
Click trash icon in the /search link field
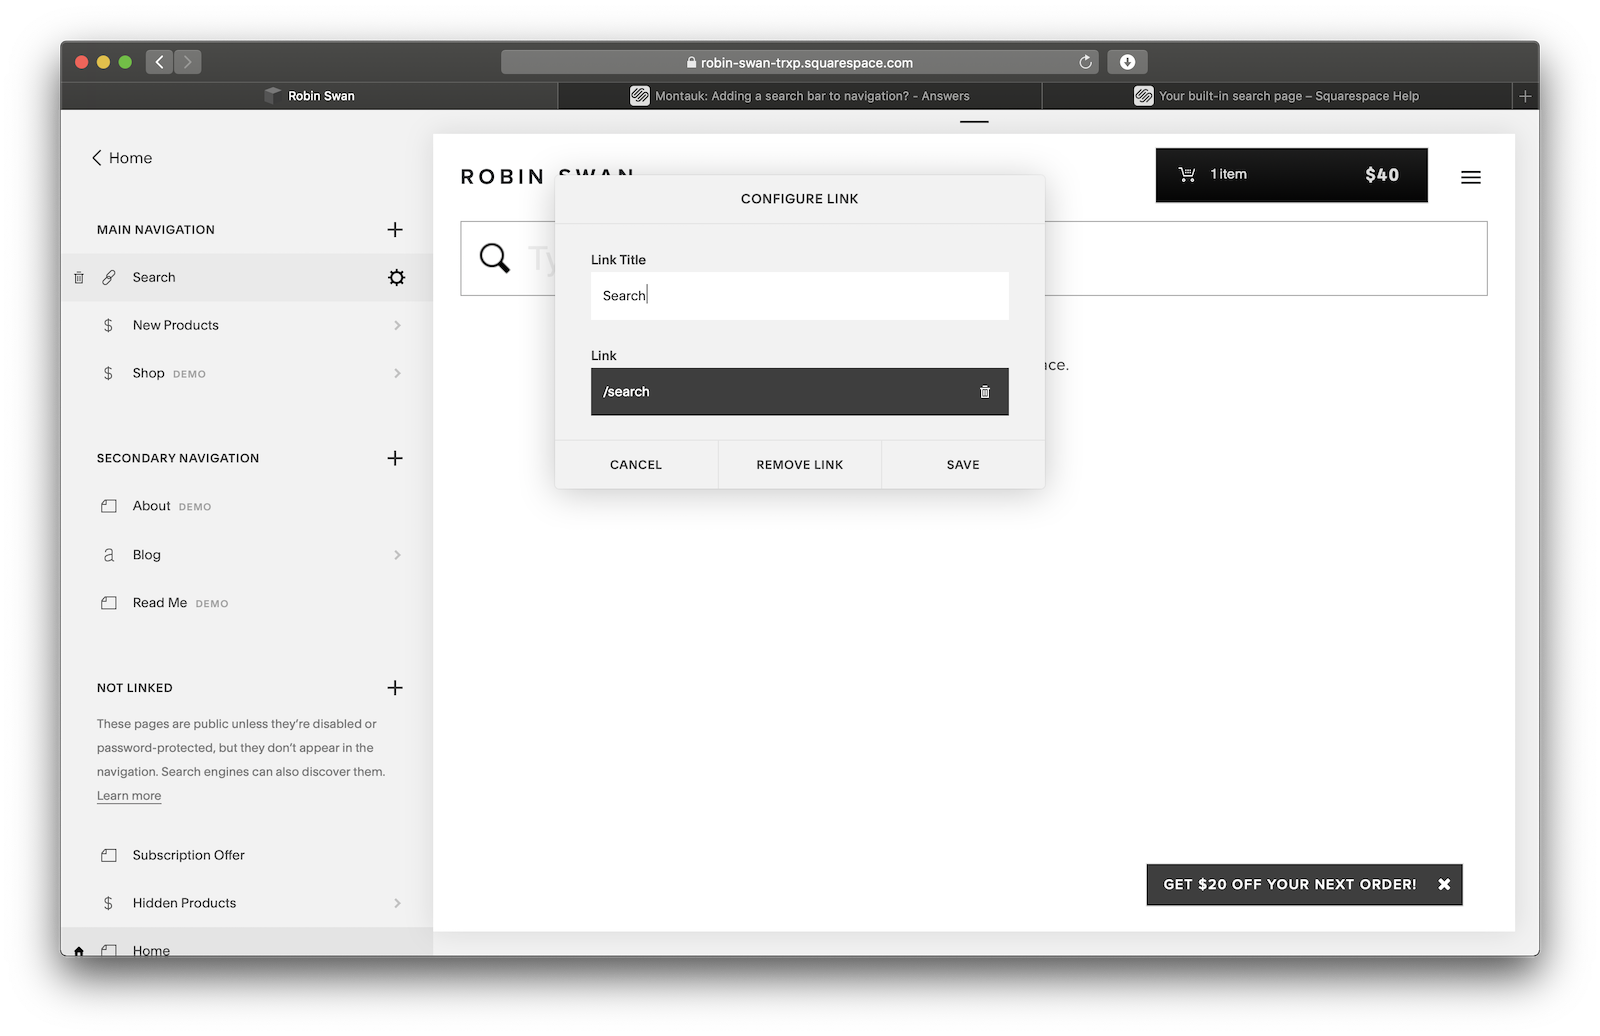tap(984, 392)
